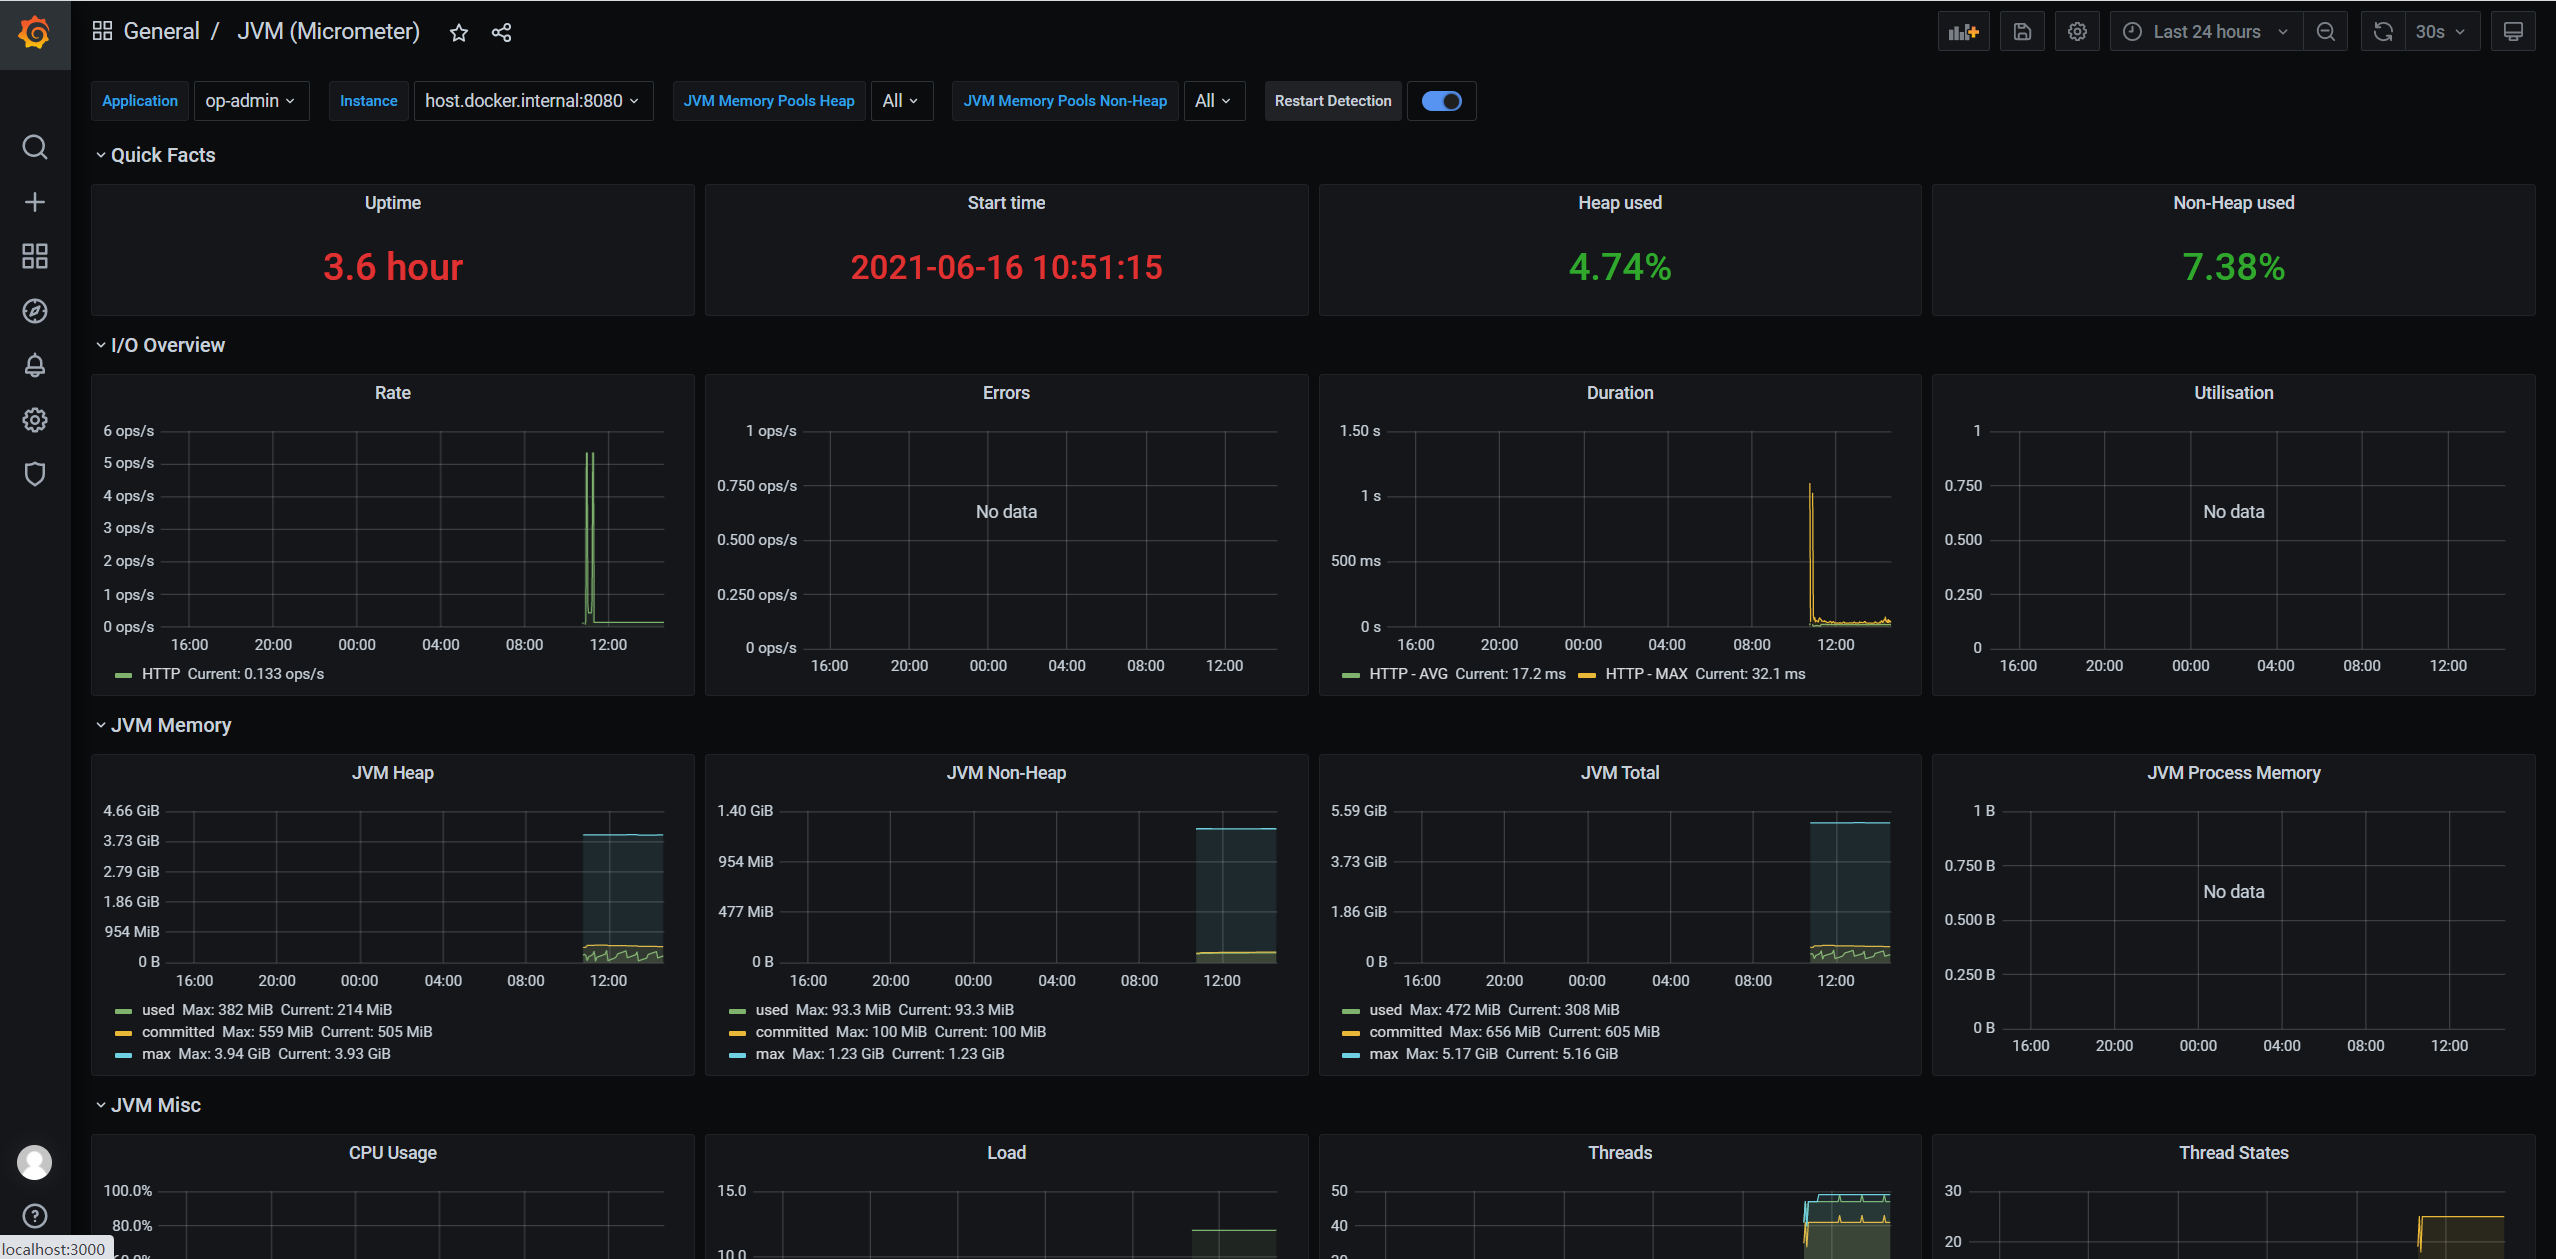Screen dimensions: 2556x1259
Task: Open the Help question mark icon
Action: 35,1216
